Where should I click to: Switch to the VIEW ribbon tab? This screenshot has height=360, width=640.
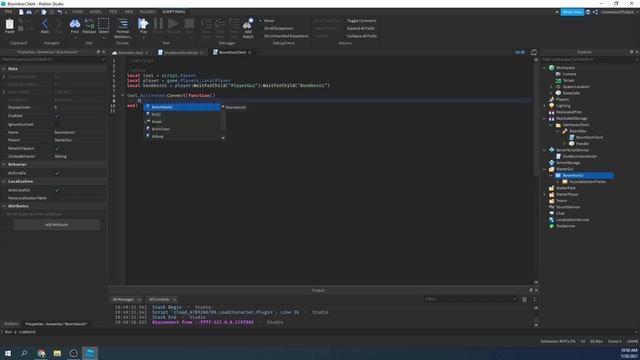coord(129,12)
